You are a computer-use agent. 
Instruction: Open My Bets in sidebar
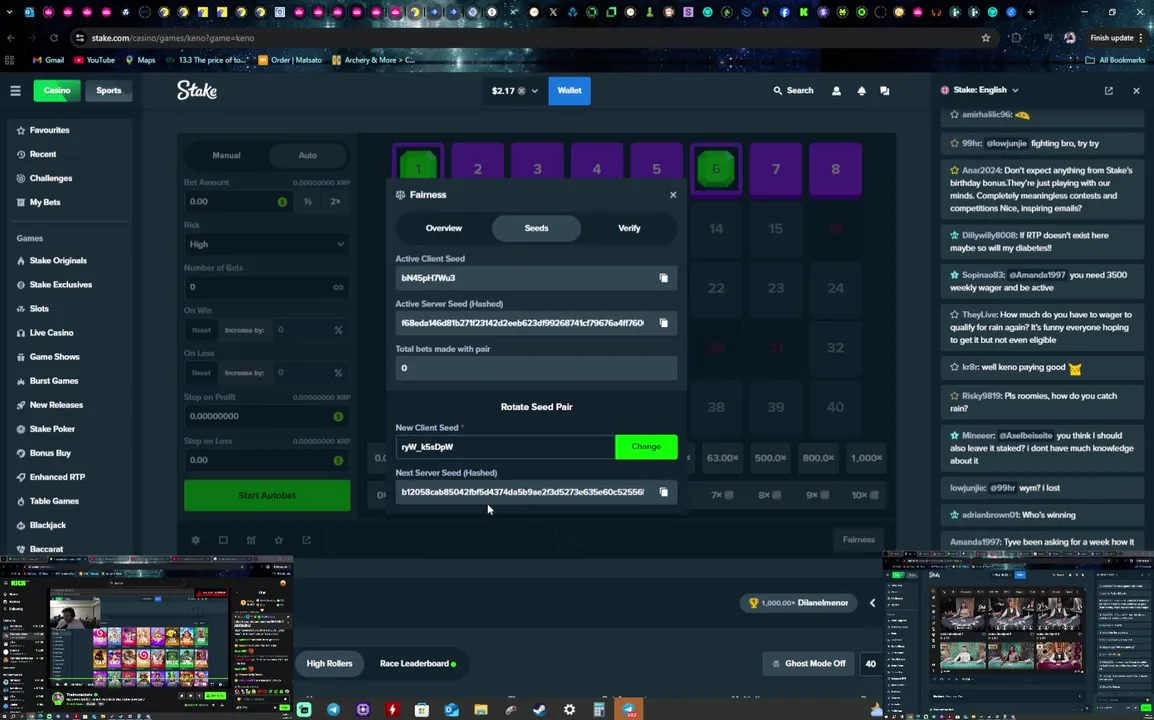pos(44,202)
